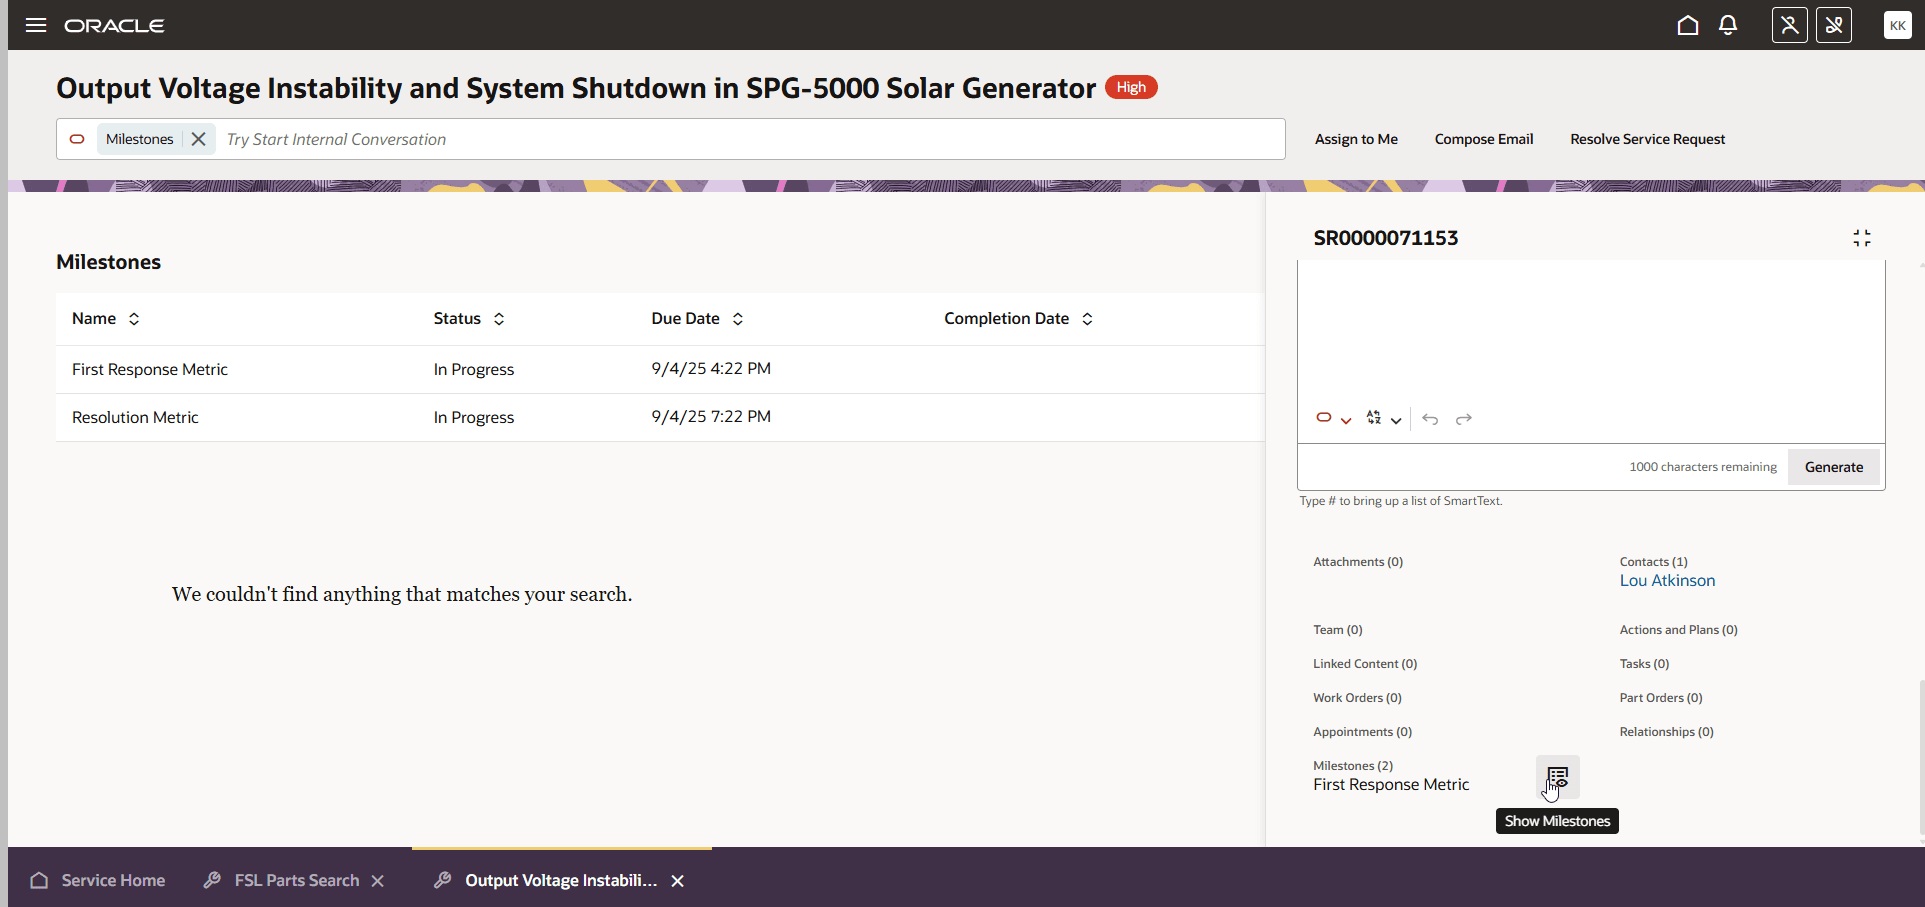Image resolution: width=1925 pixels, height=907 pixels.
Task: Sort milestones by Completion Date column
Action: coord(1087,318)
